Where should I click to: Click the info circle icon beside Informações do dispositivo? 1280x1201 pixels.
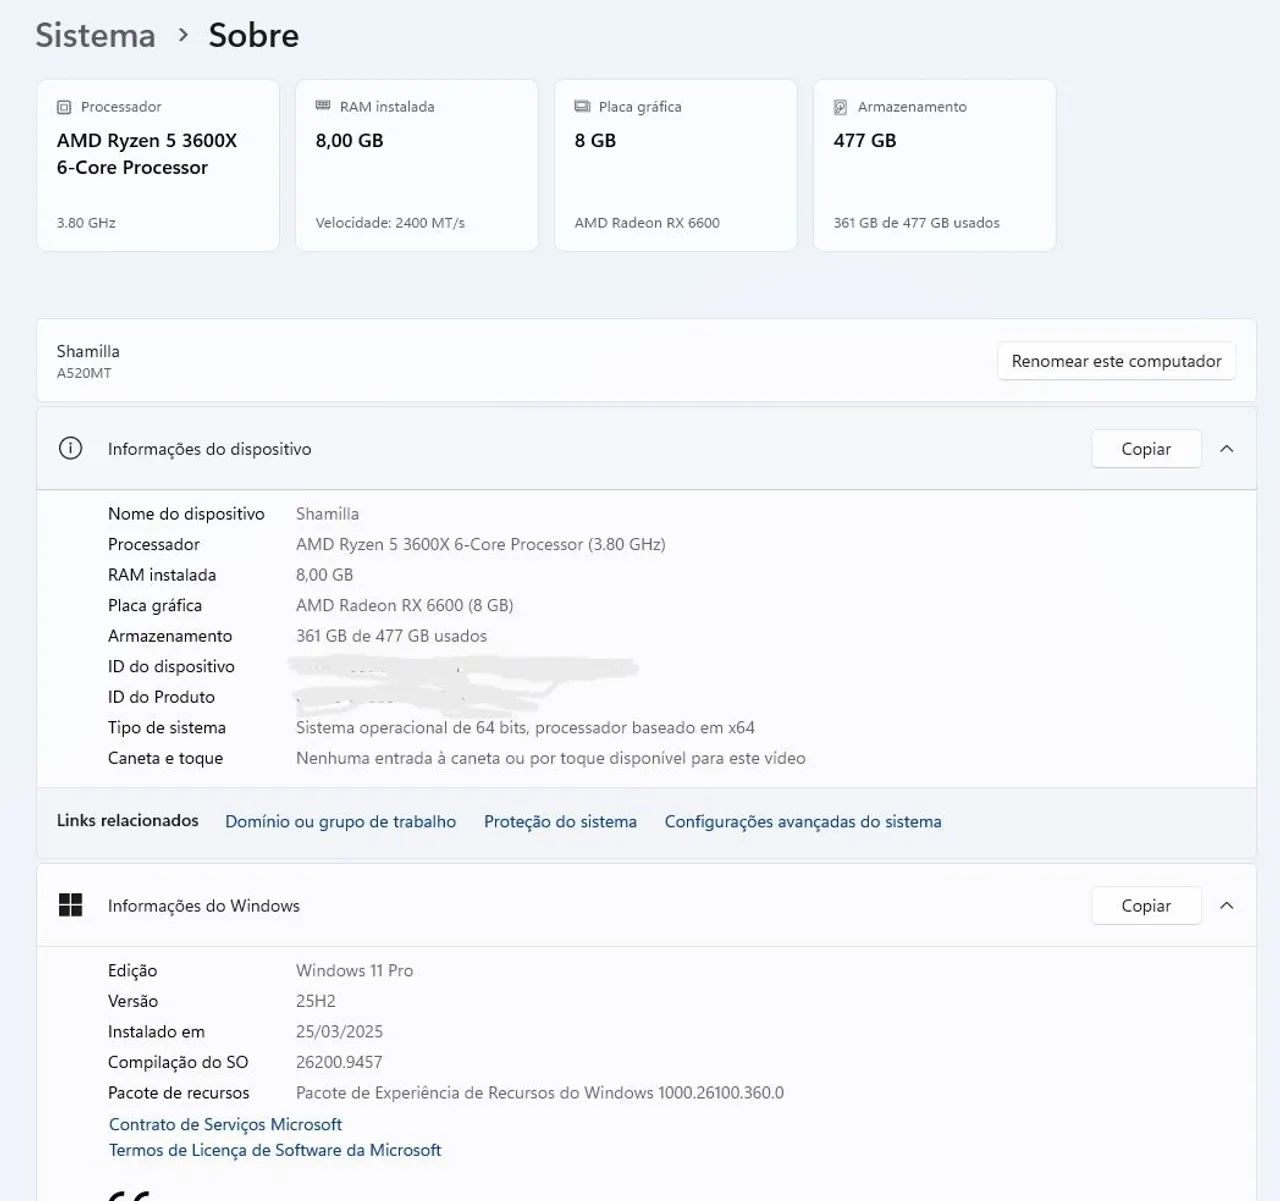coord(70,448)
